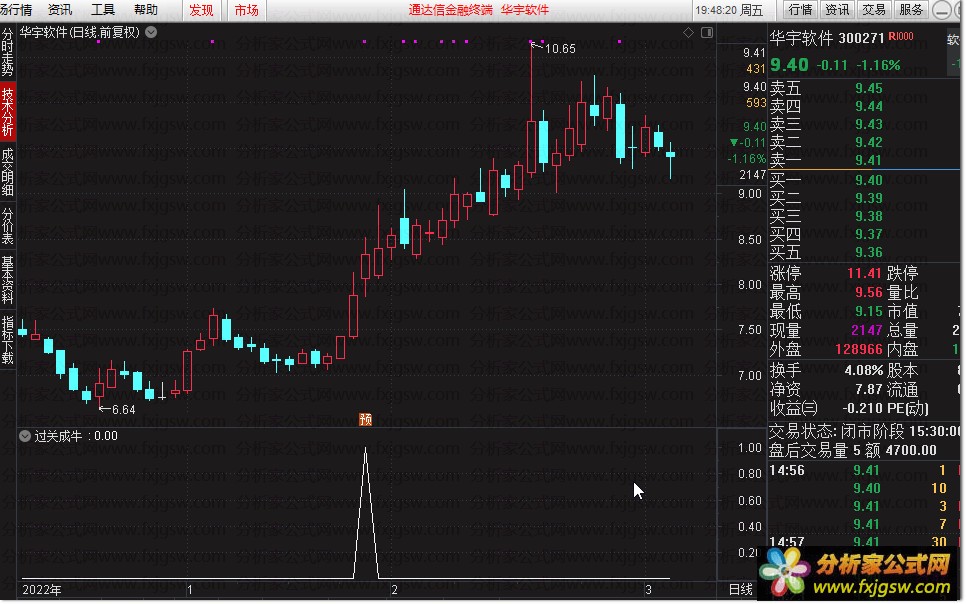Image resolution: width=967 pixels, height=604 pixels.
Task: Click the 盘后交易量 5 额 4700.00 line
Action: pyautogui.click(x=852, y=450)
